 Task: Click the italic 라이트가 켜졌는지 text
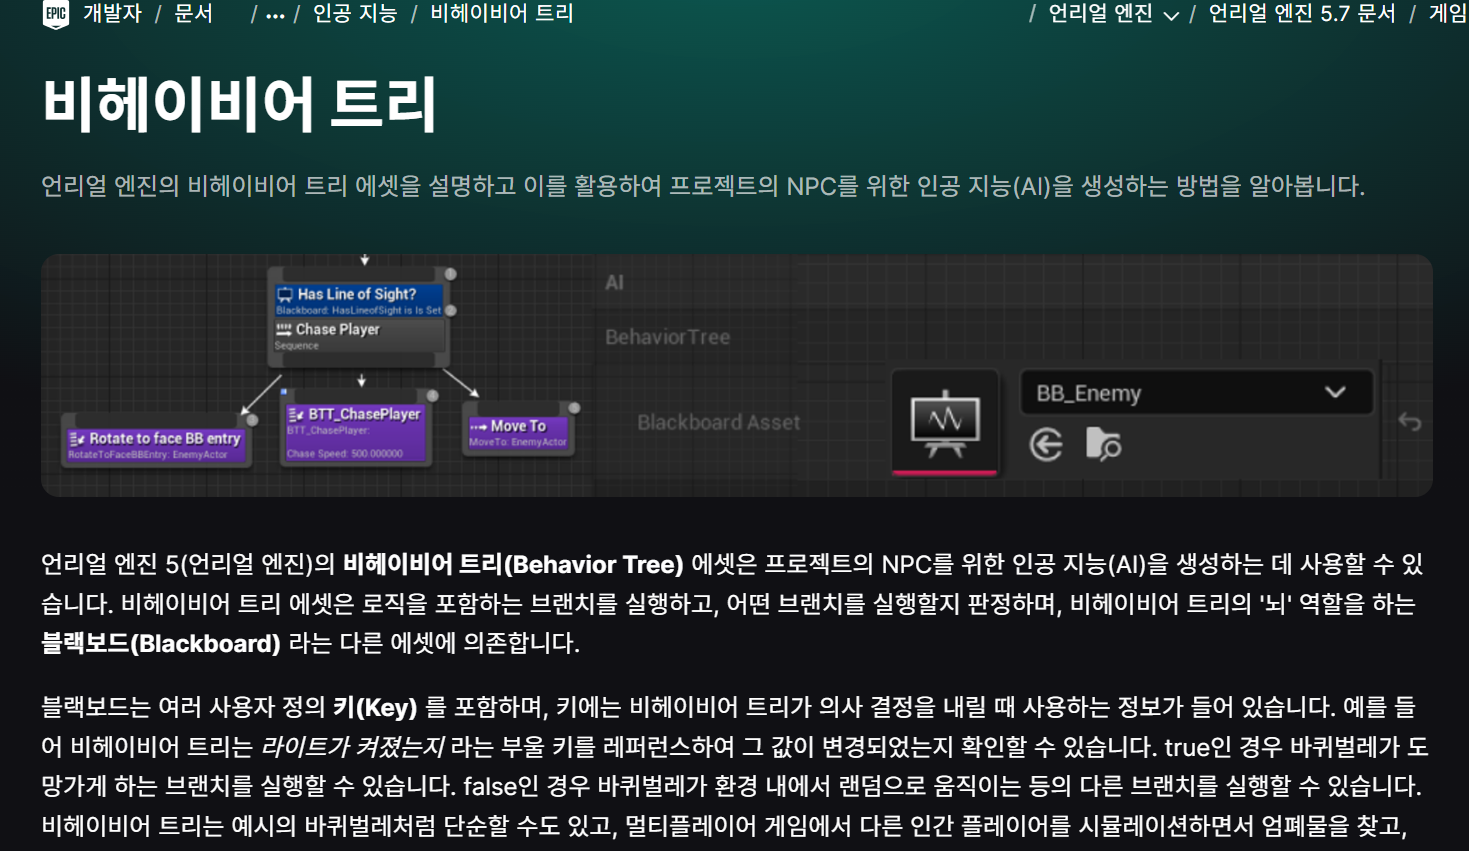pyautogui.click(x=353, y=747)
